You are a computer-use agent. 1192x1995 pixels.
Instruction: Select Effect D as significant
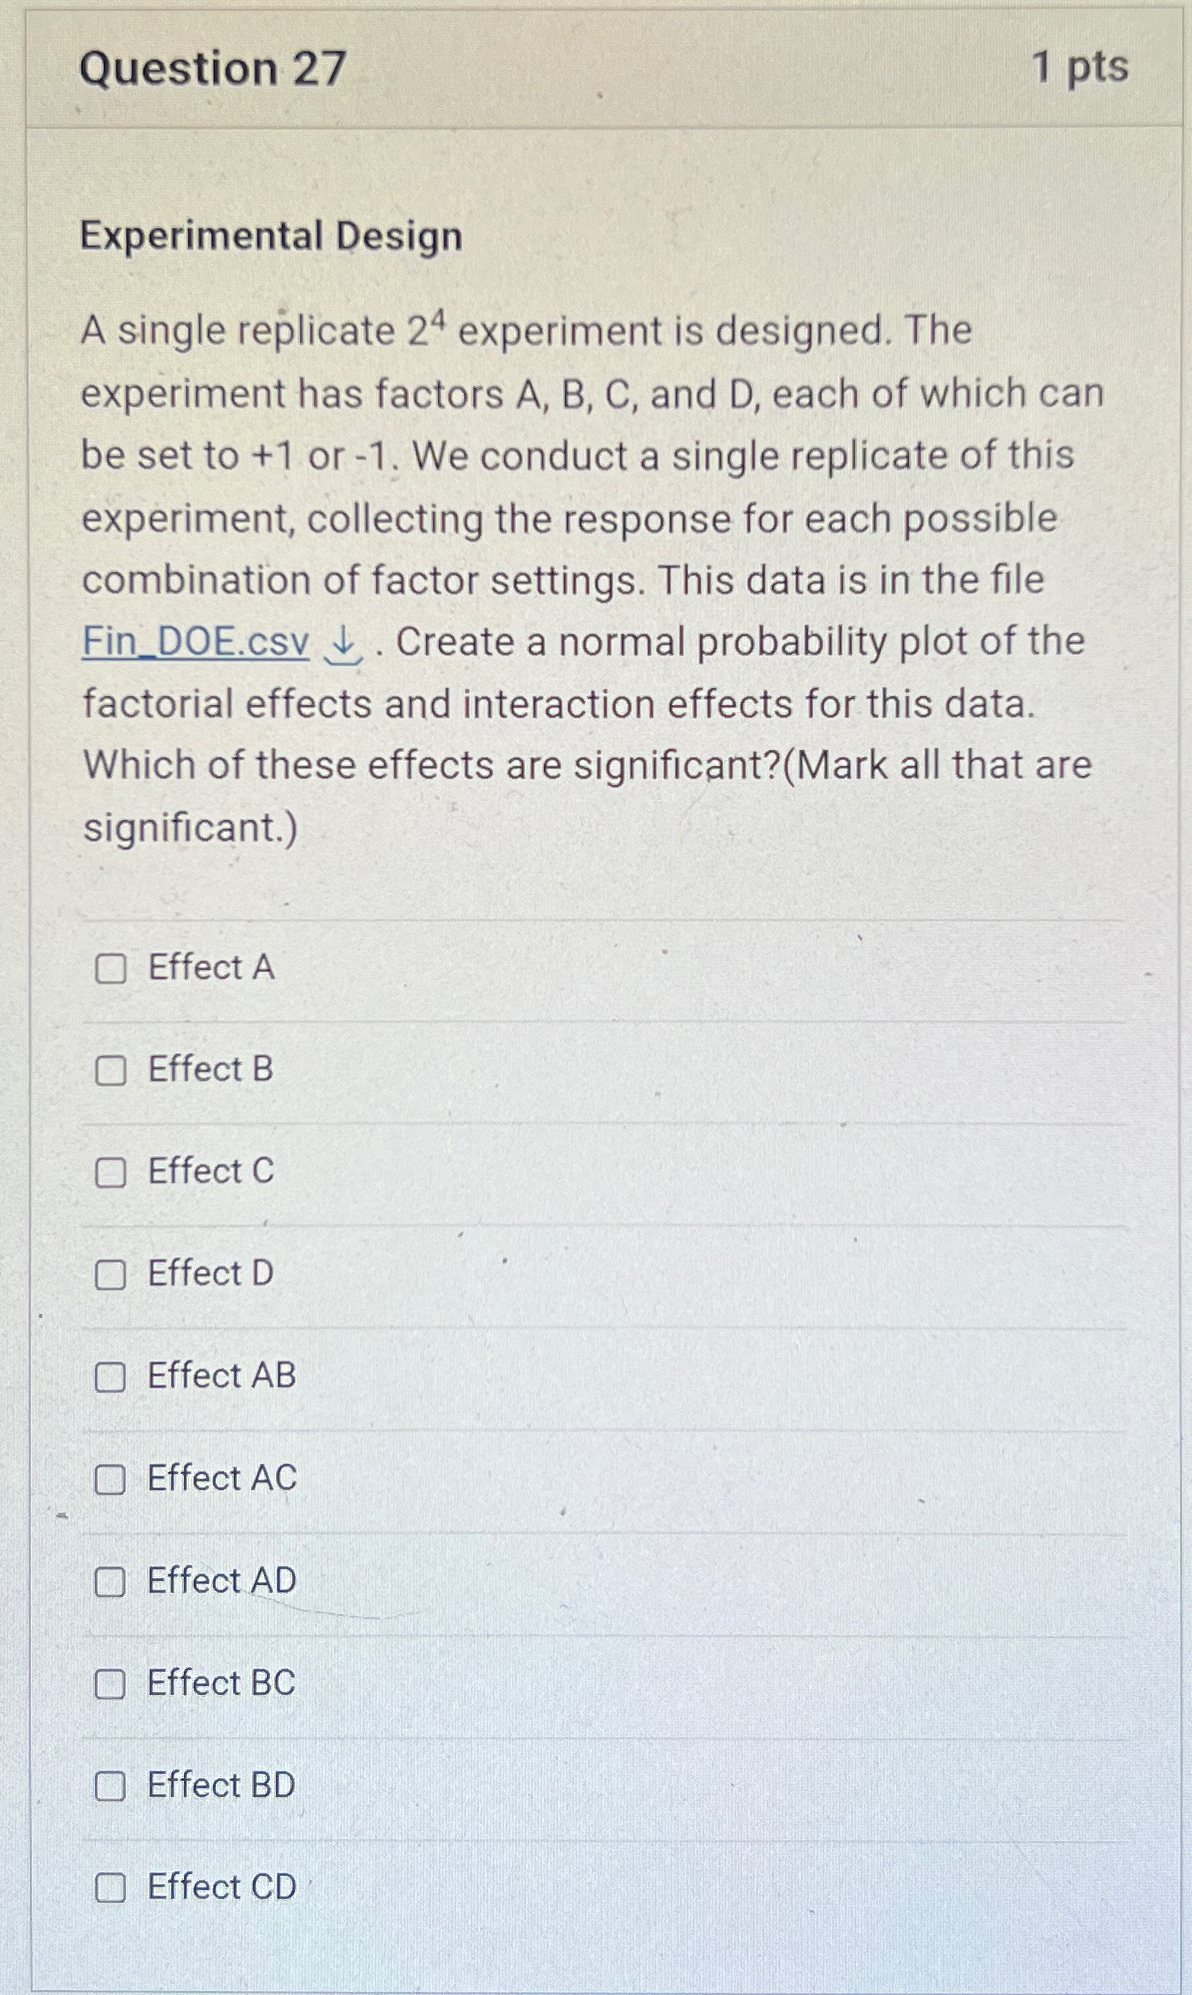[x=111, y=1274]
